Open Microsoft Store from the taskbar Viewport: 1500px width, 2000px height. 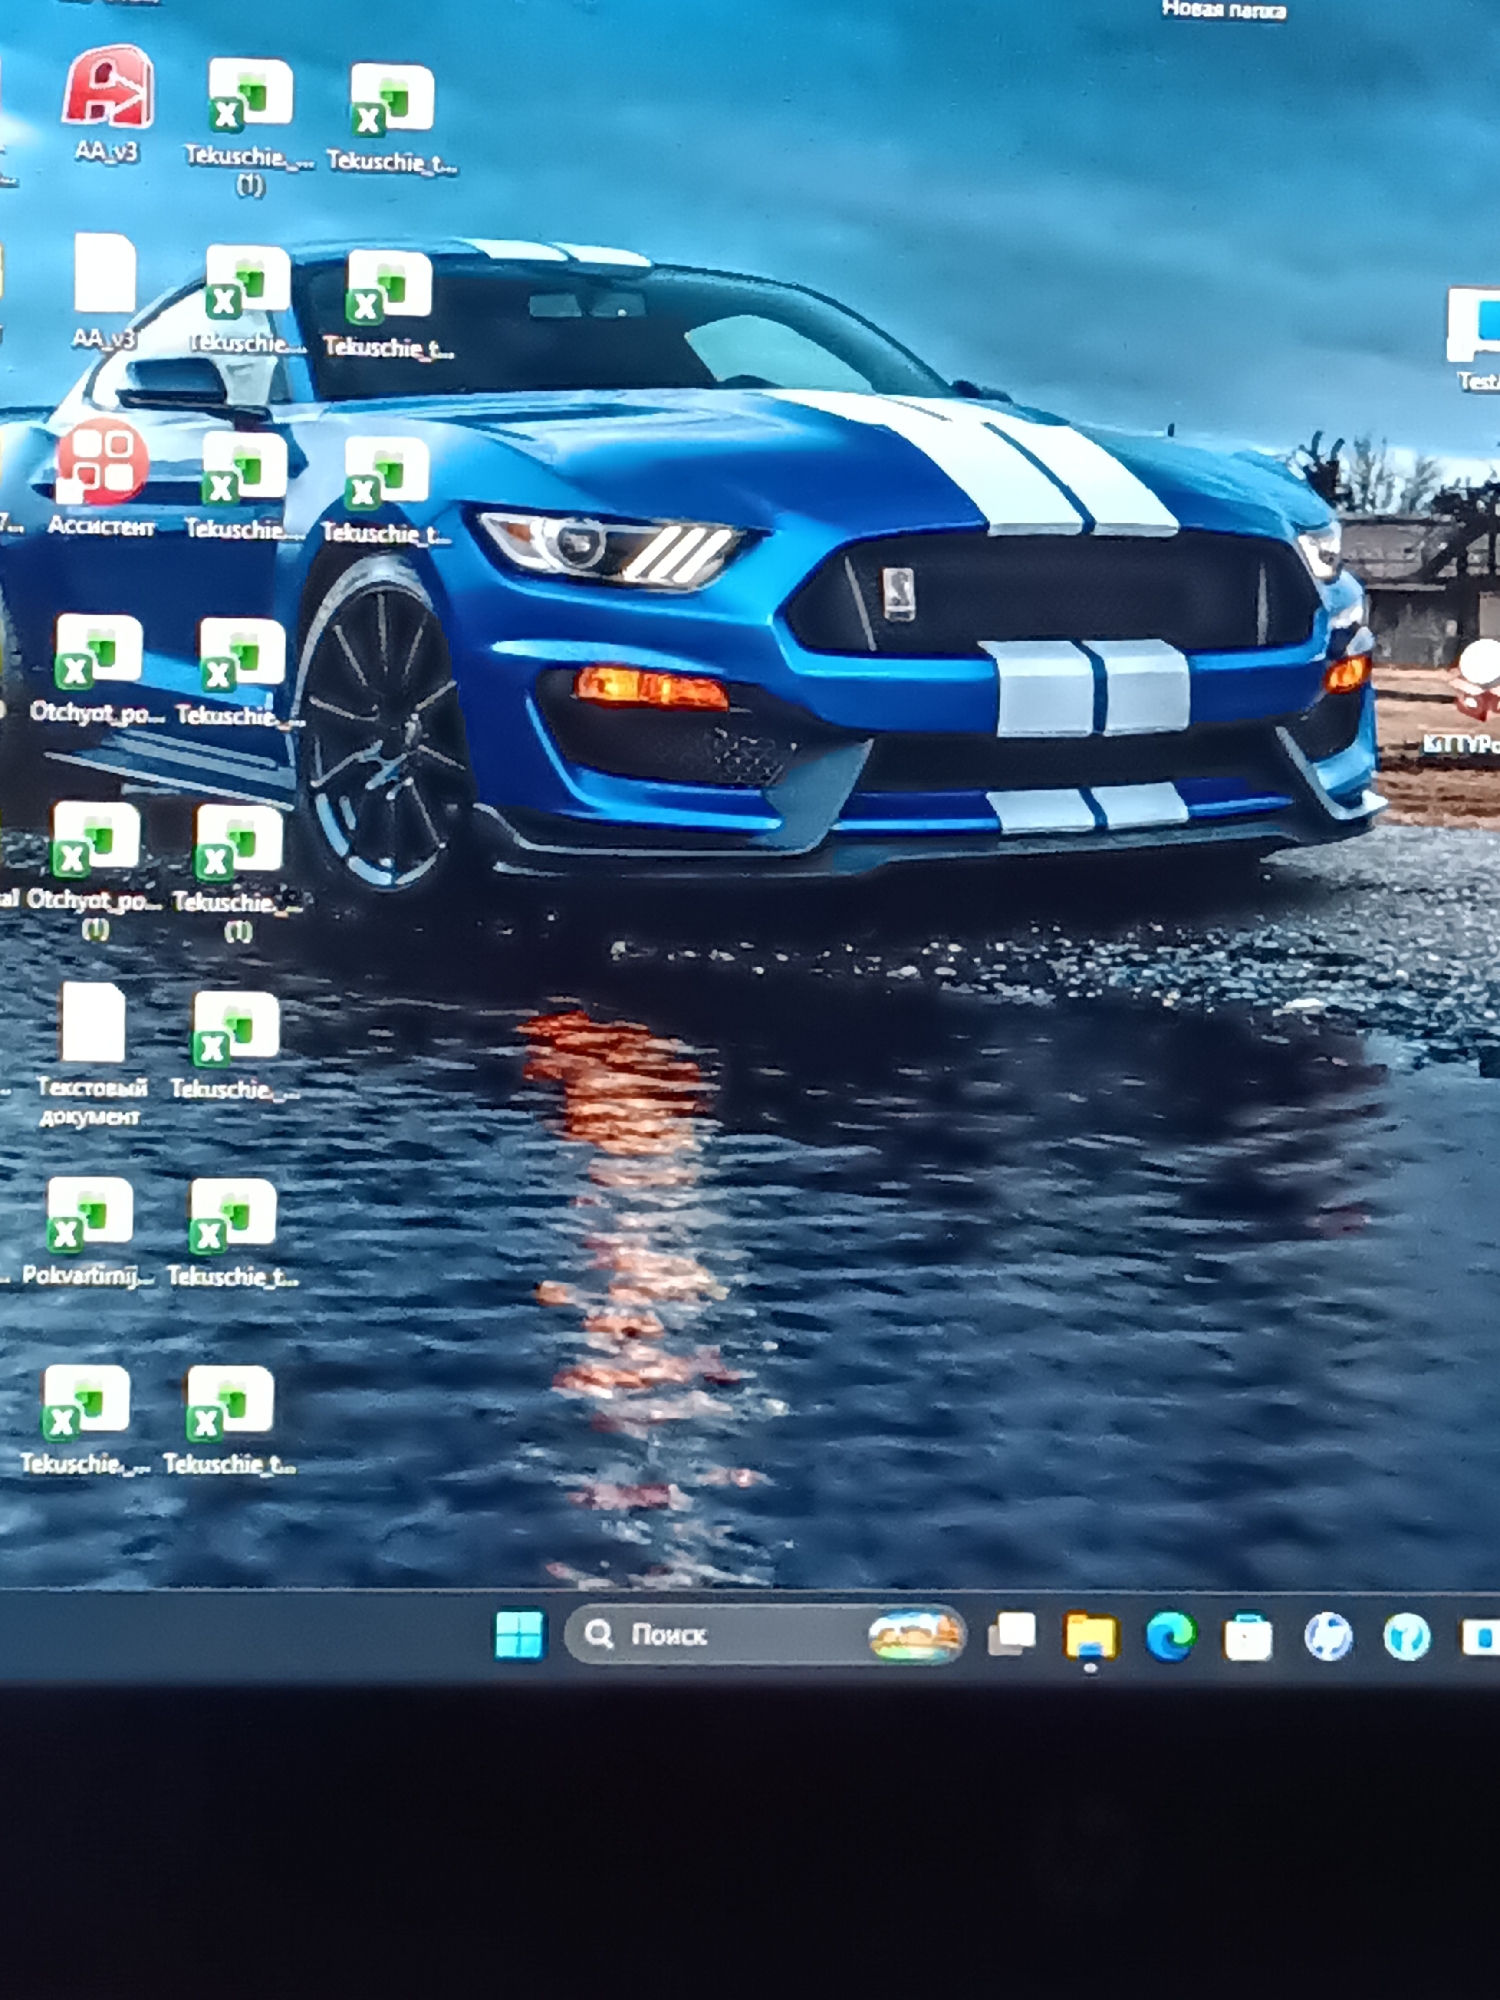click(1248, 1637)
